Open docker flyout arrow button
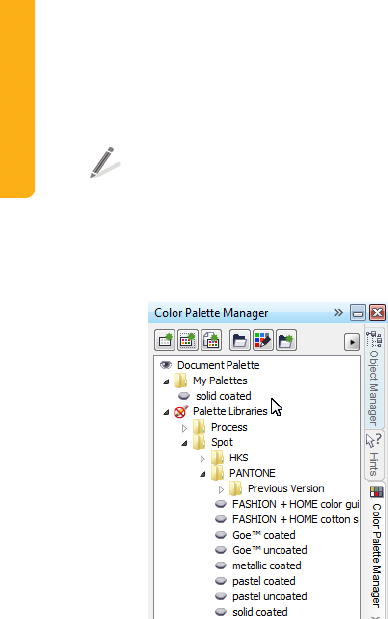The height and width of the screenshot is (619, 388). tap(352, 342)
